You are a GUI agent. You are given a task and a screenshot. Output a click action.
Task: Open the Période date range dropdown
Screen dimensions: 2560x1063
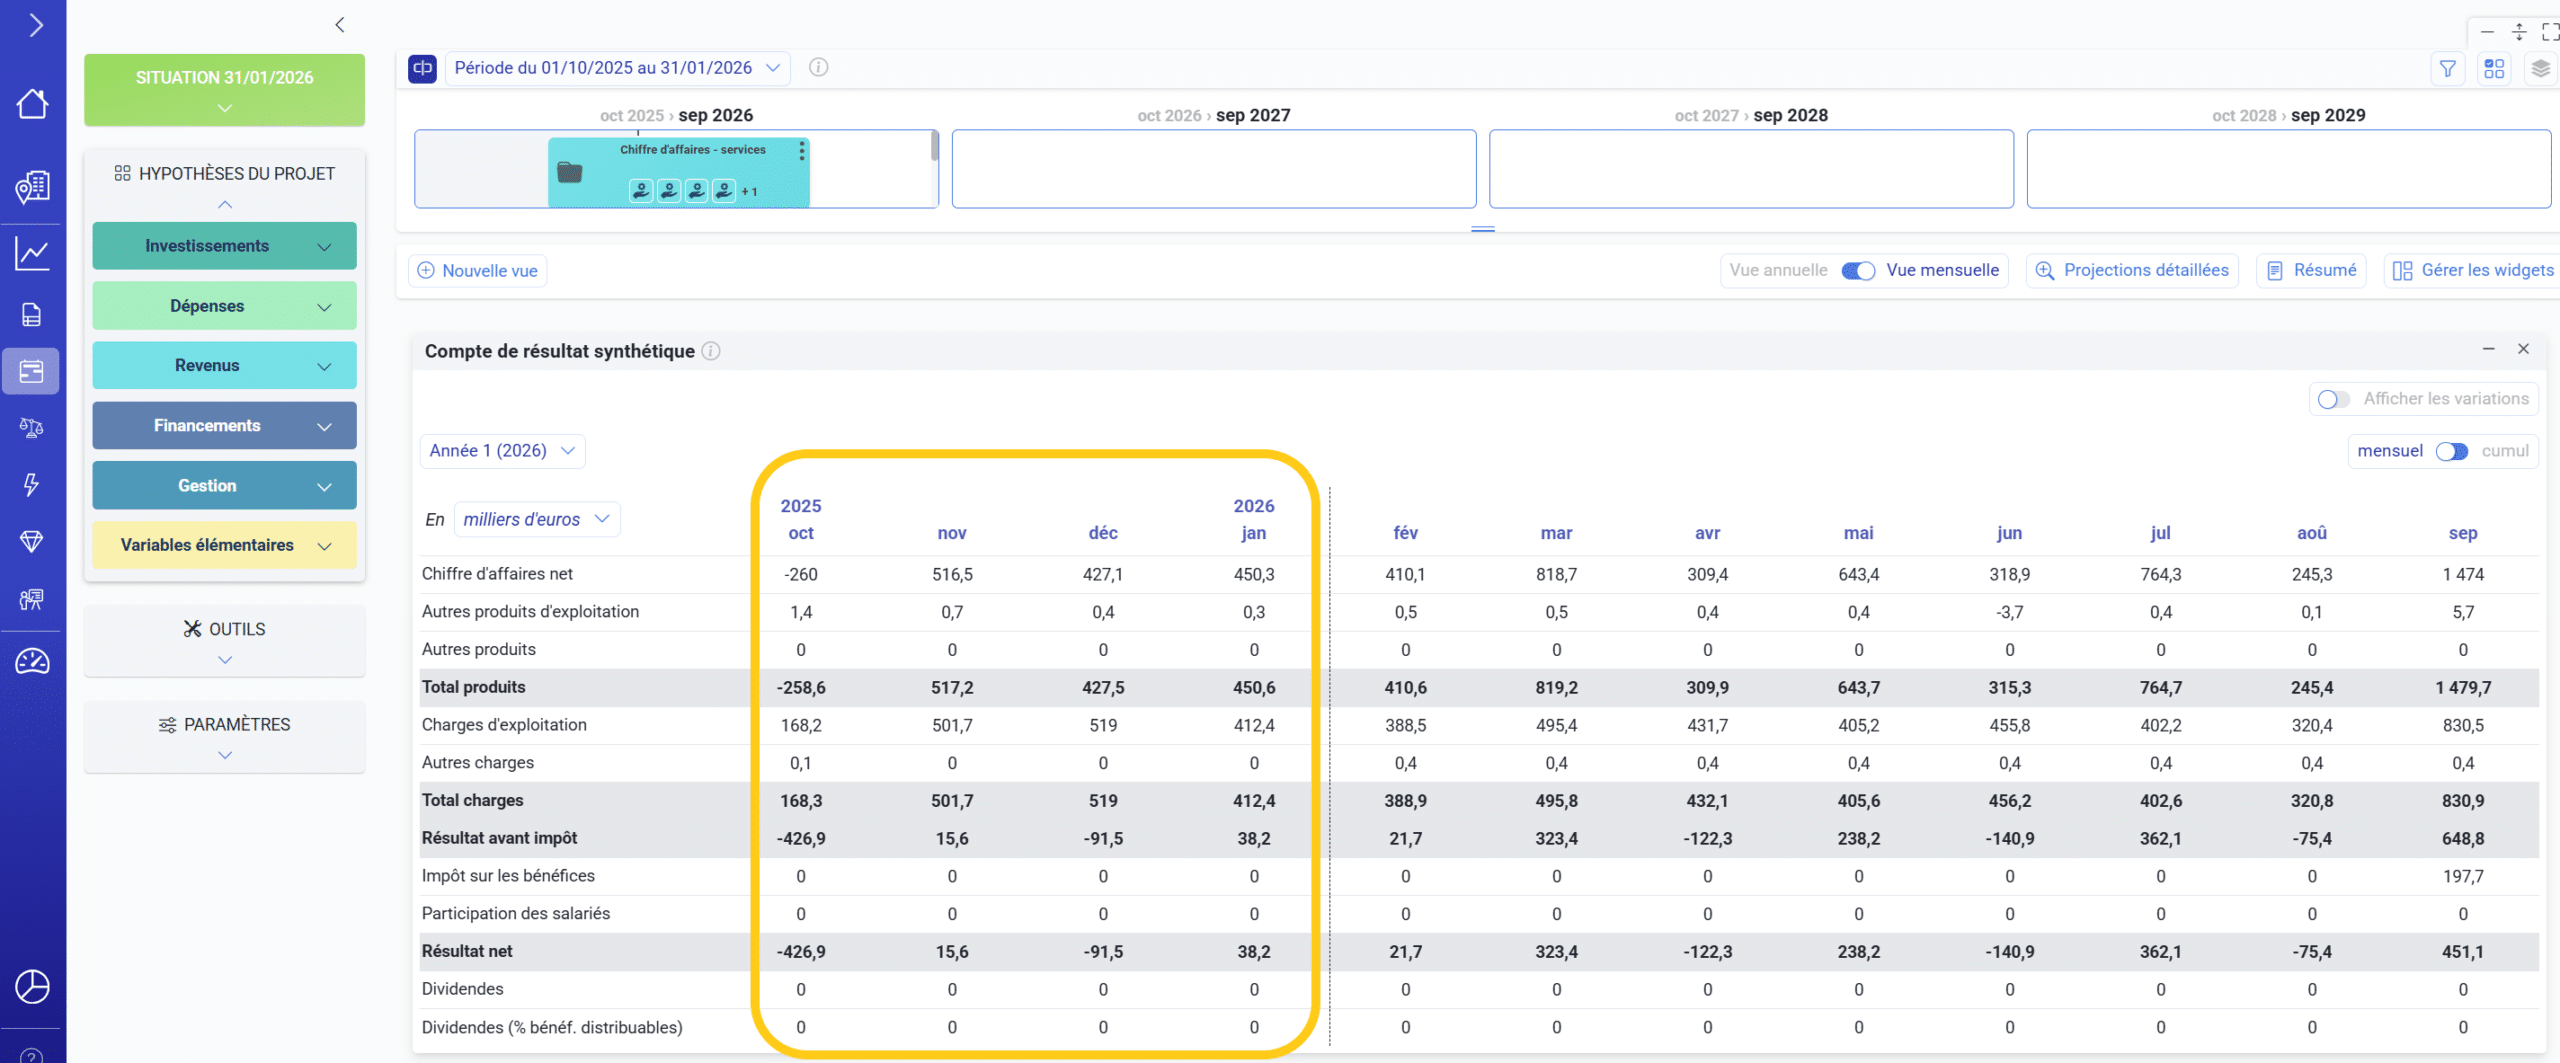pos(616,68)
